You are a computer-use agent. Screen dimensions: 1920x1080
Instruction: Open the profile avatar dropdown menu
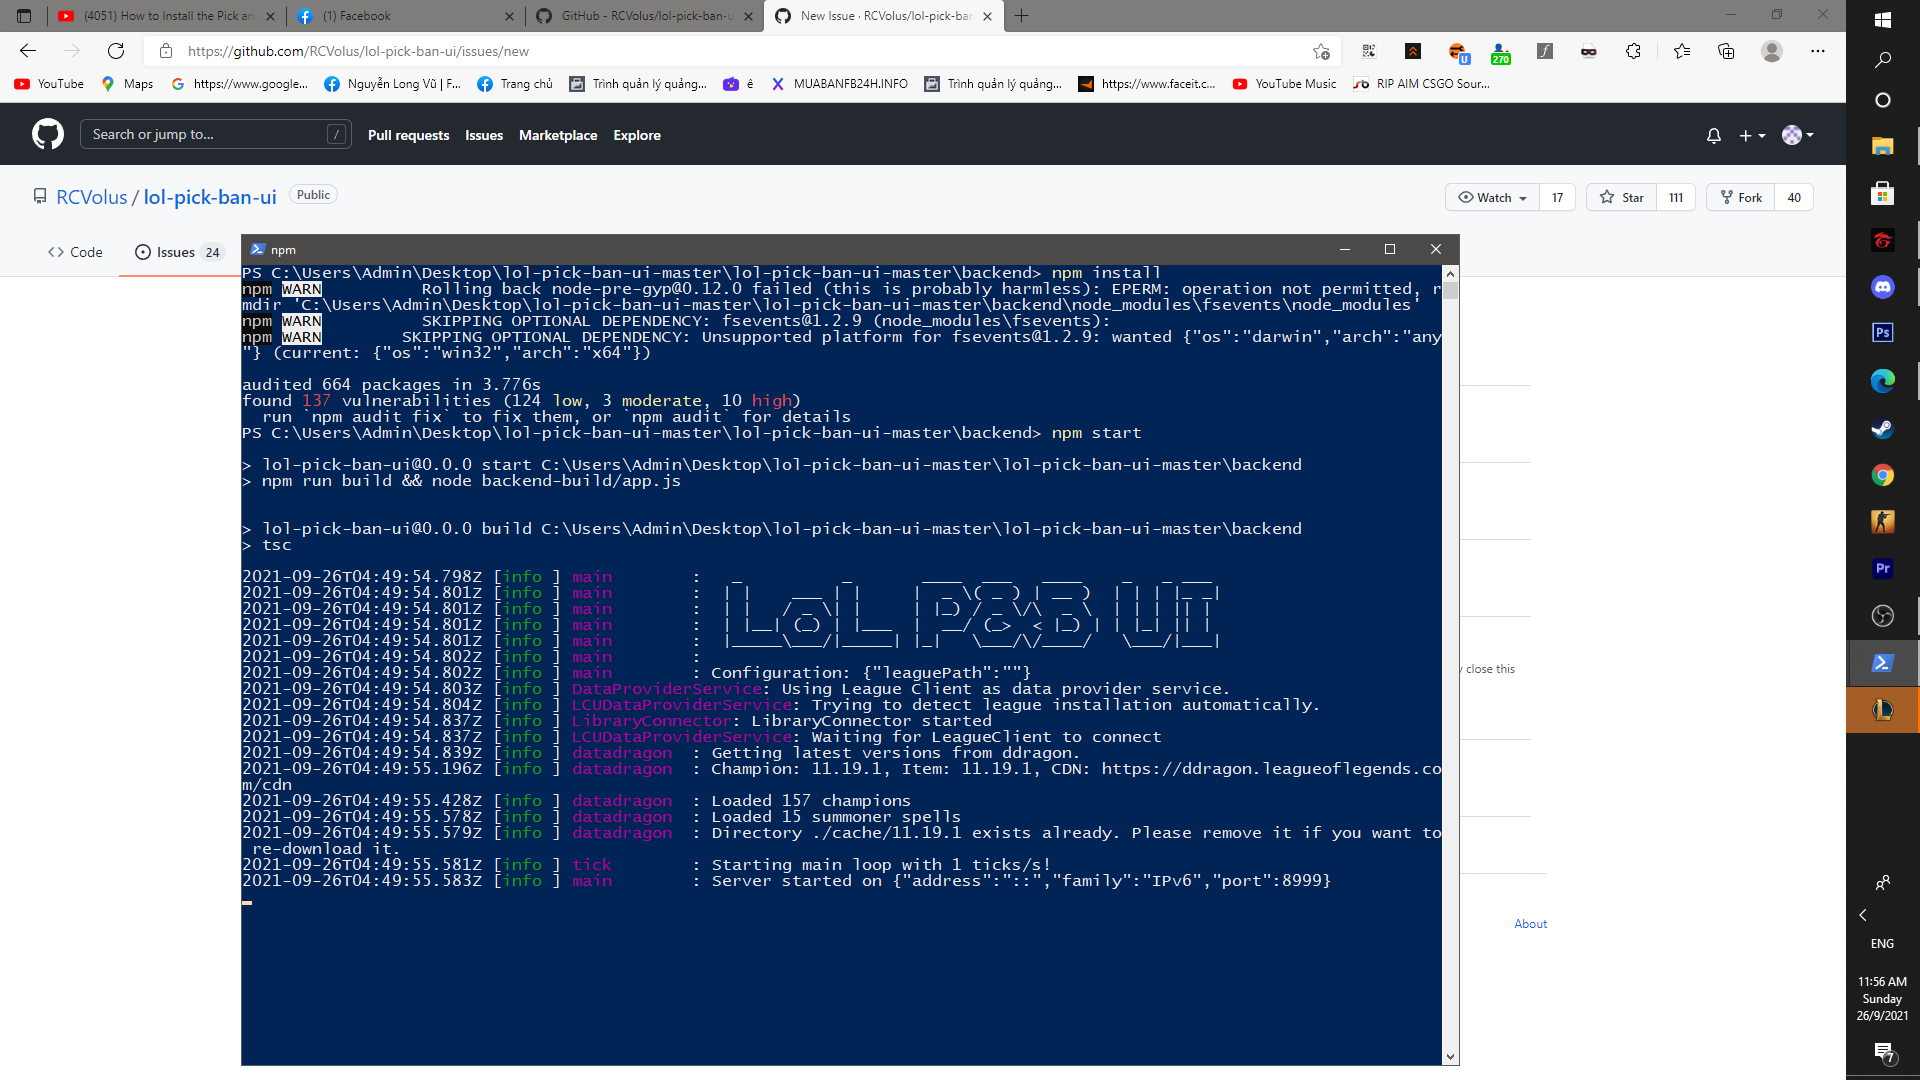(1797, 135)
